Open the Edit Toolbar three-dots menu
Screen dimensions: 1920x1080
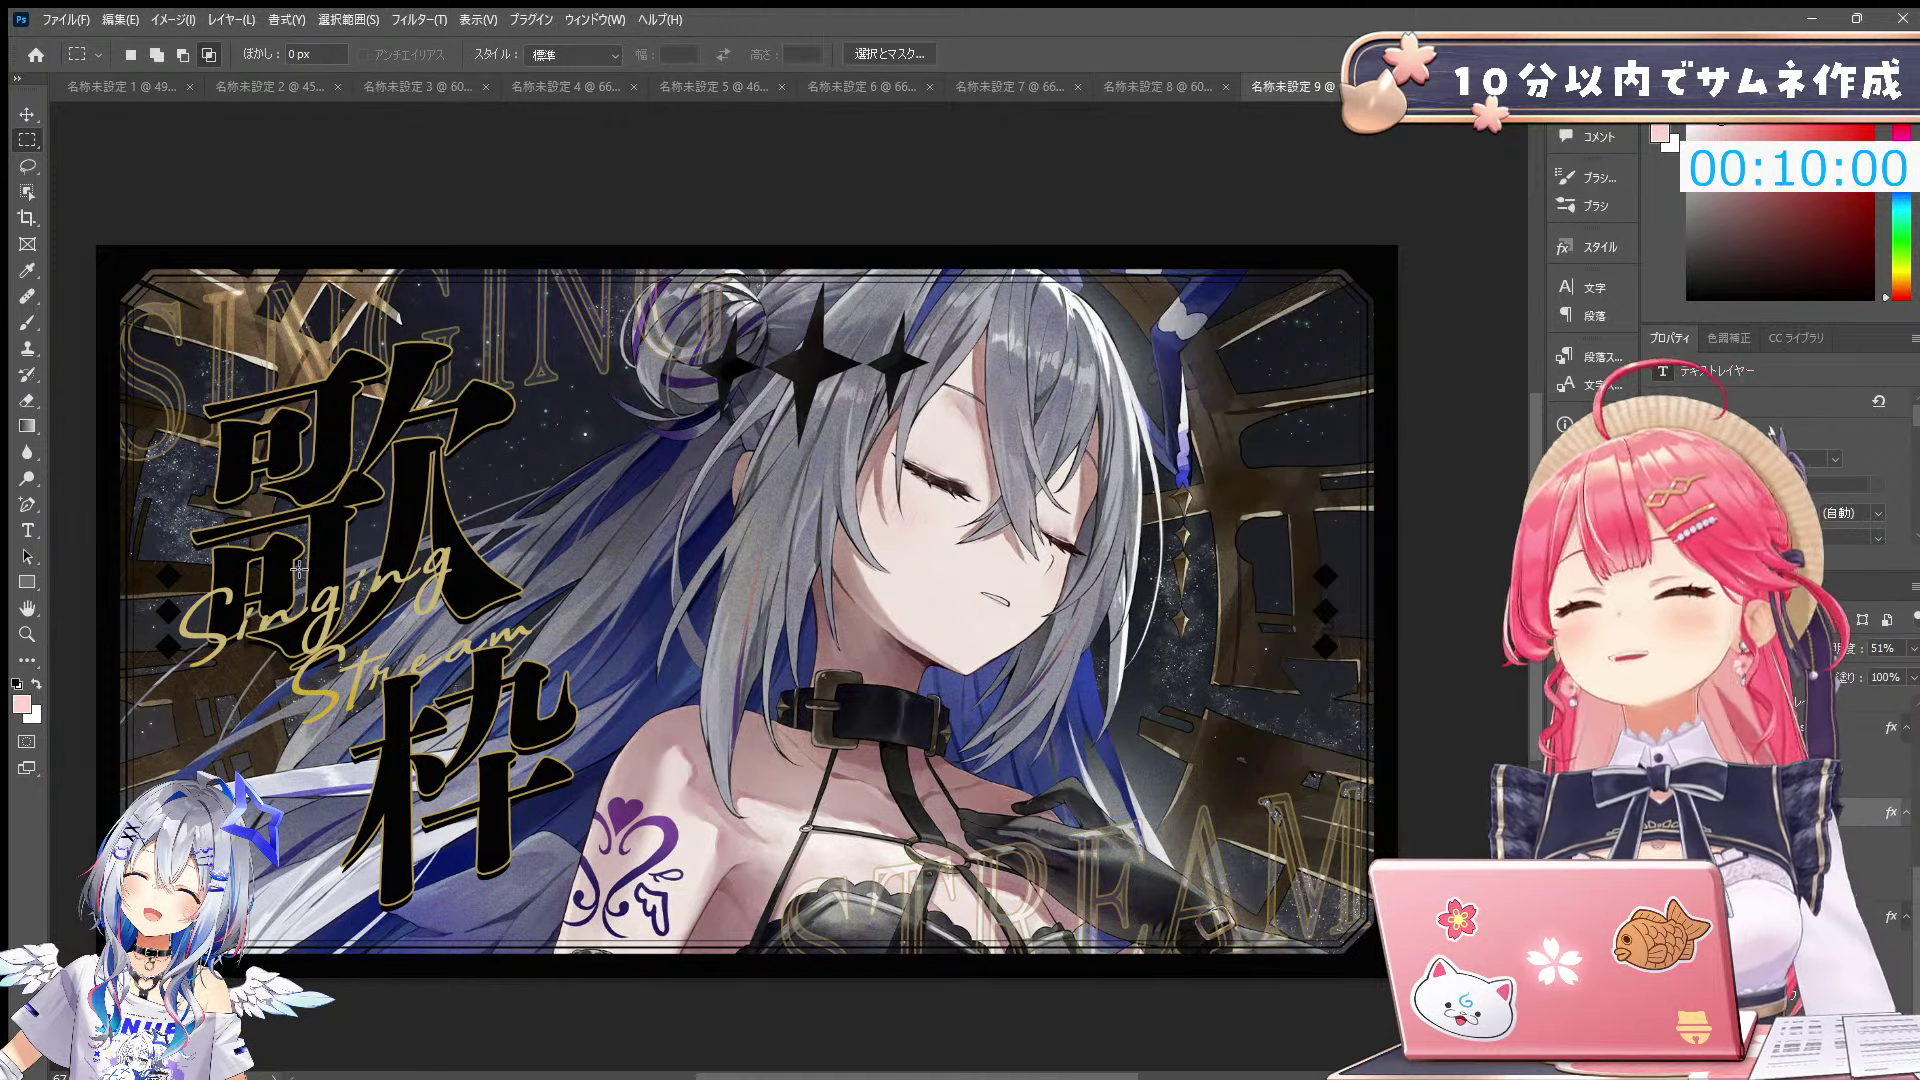tap(27, 660)
